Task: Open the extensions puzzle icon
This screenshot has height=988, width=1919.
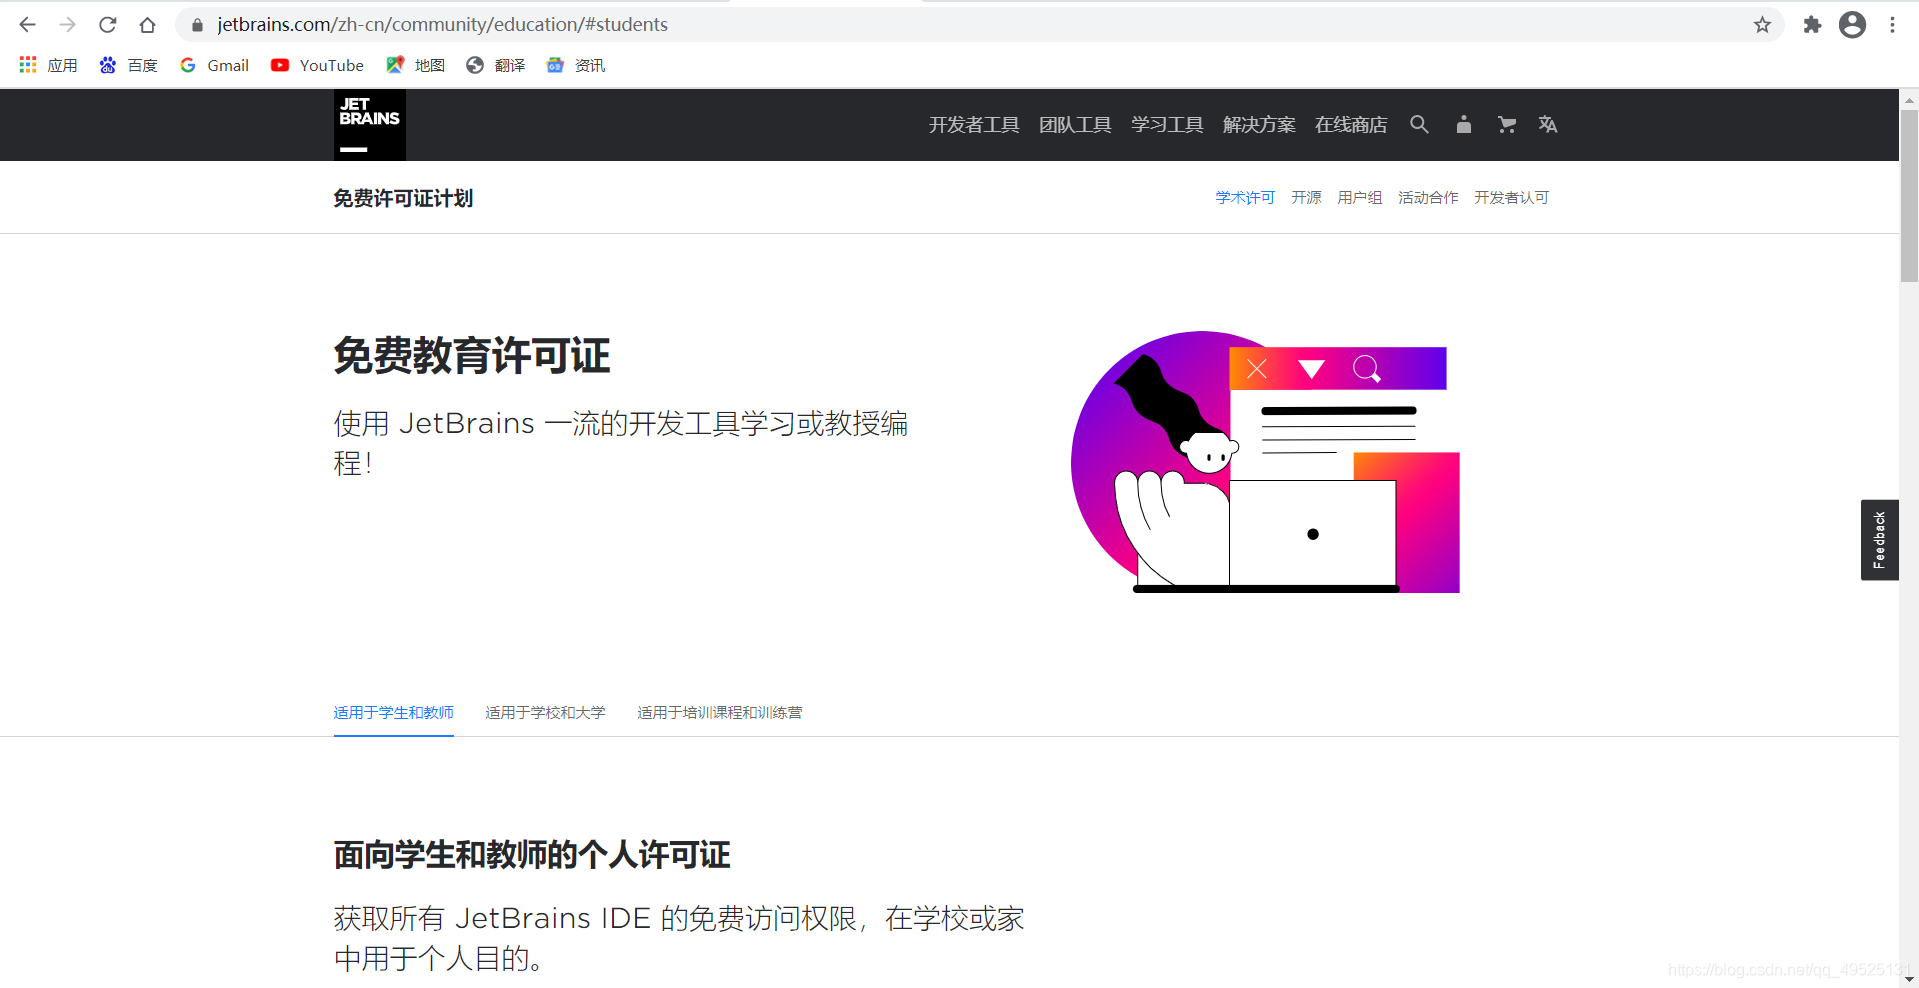Action: (1812, 24)
